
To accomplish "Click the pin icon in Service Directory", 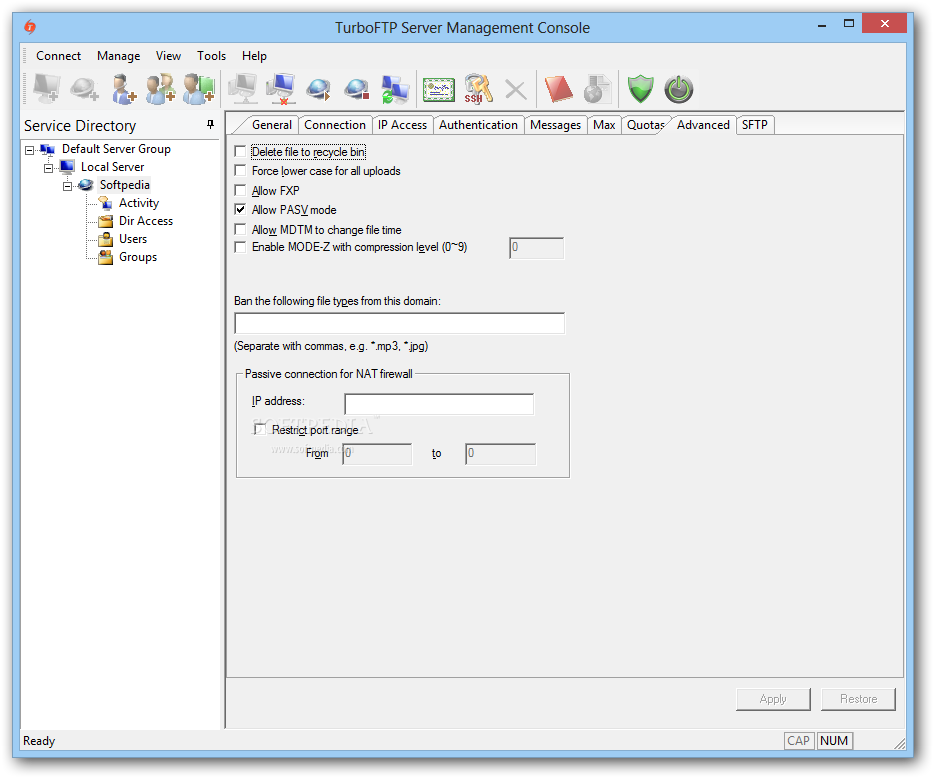I will pos(210,124).
